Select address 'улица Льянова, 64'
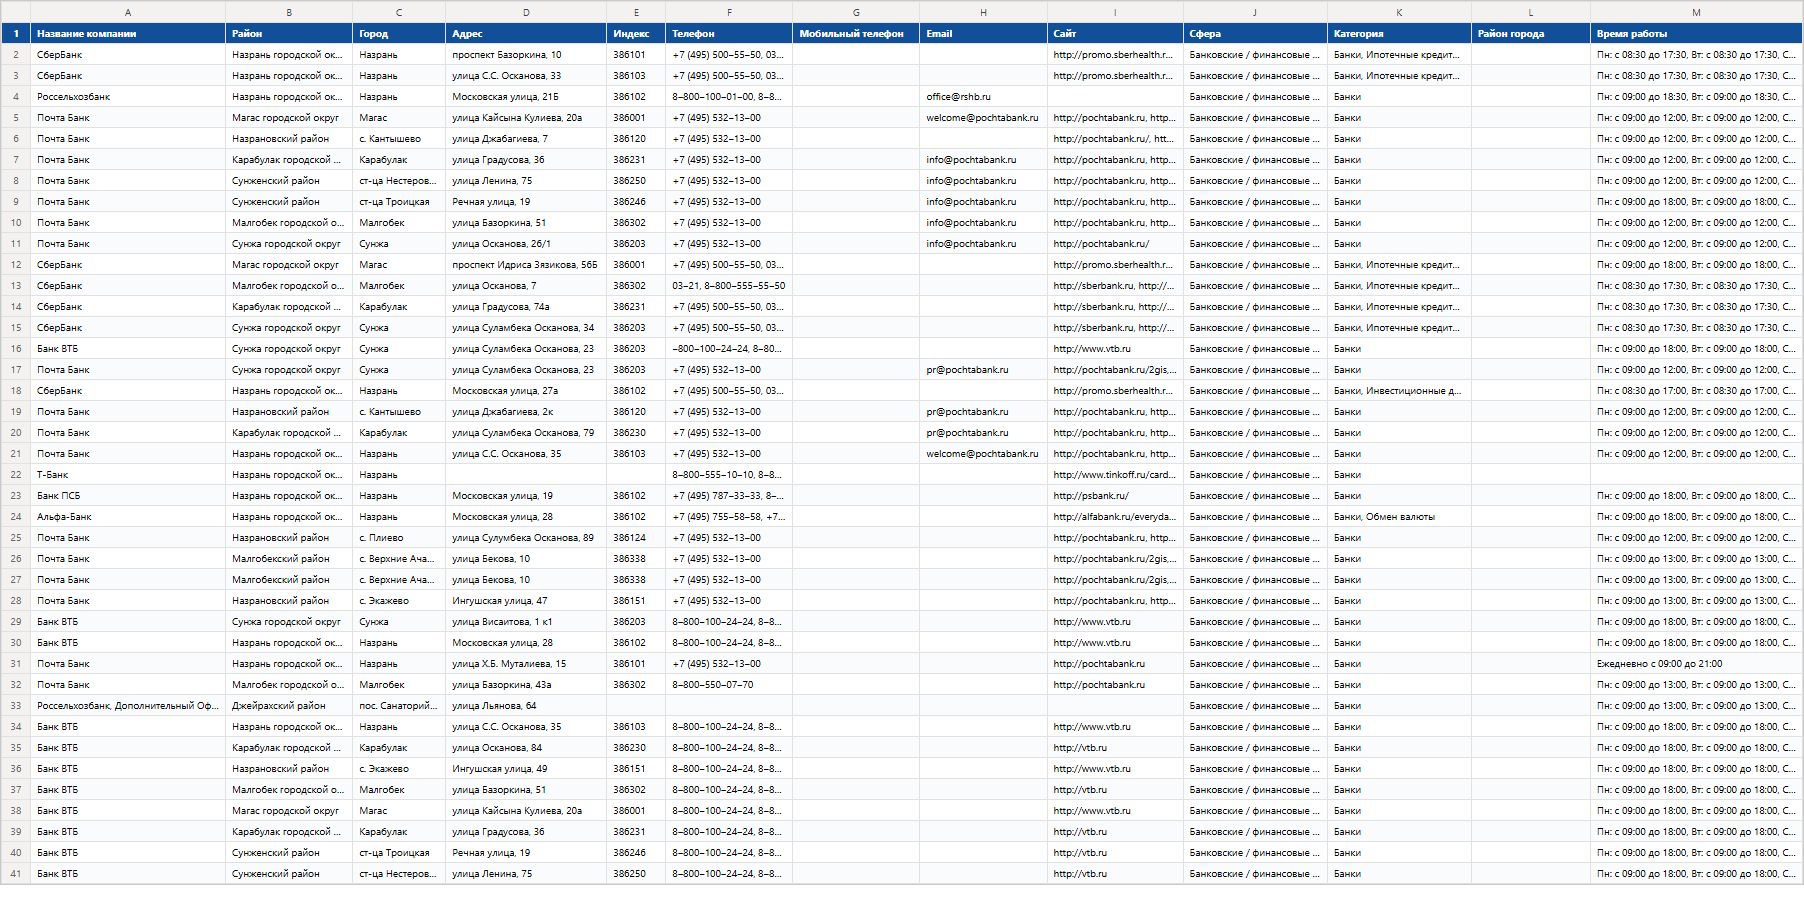Viewport: 1804px width, 902px height. [526, 706]
